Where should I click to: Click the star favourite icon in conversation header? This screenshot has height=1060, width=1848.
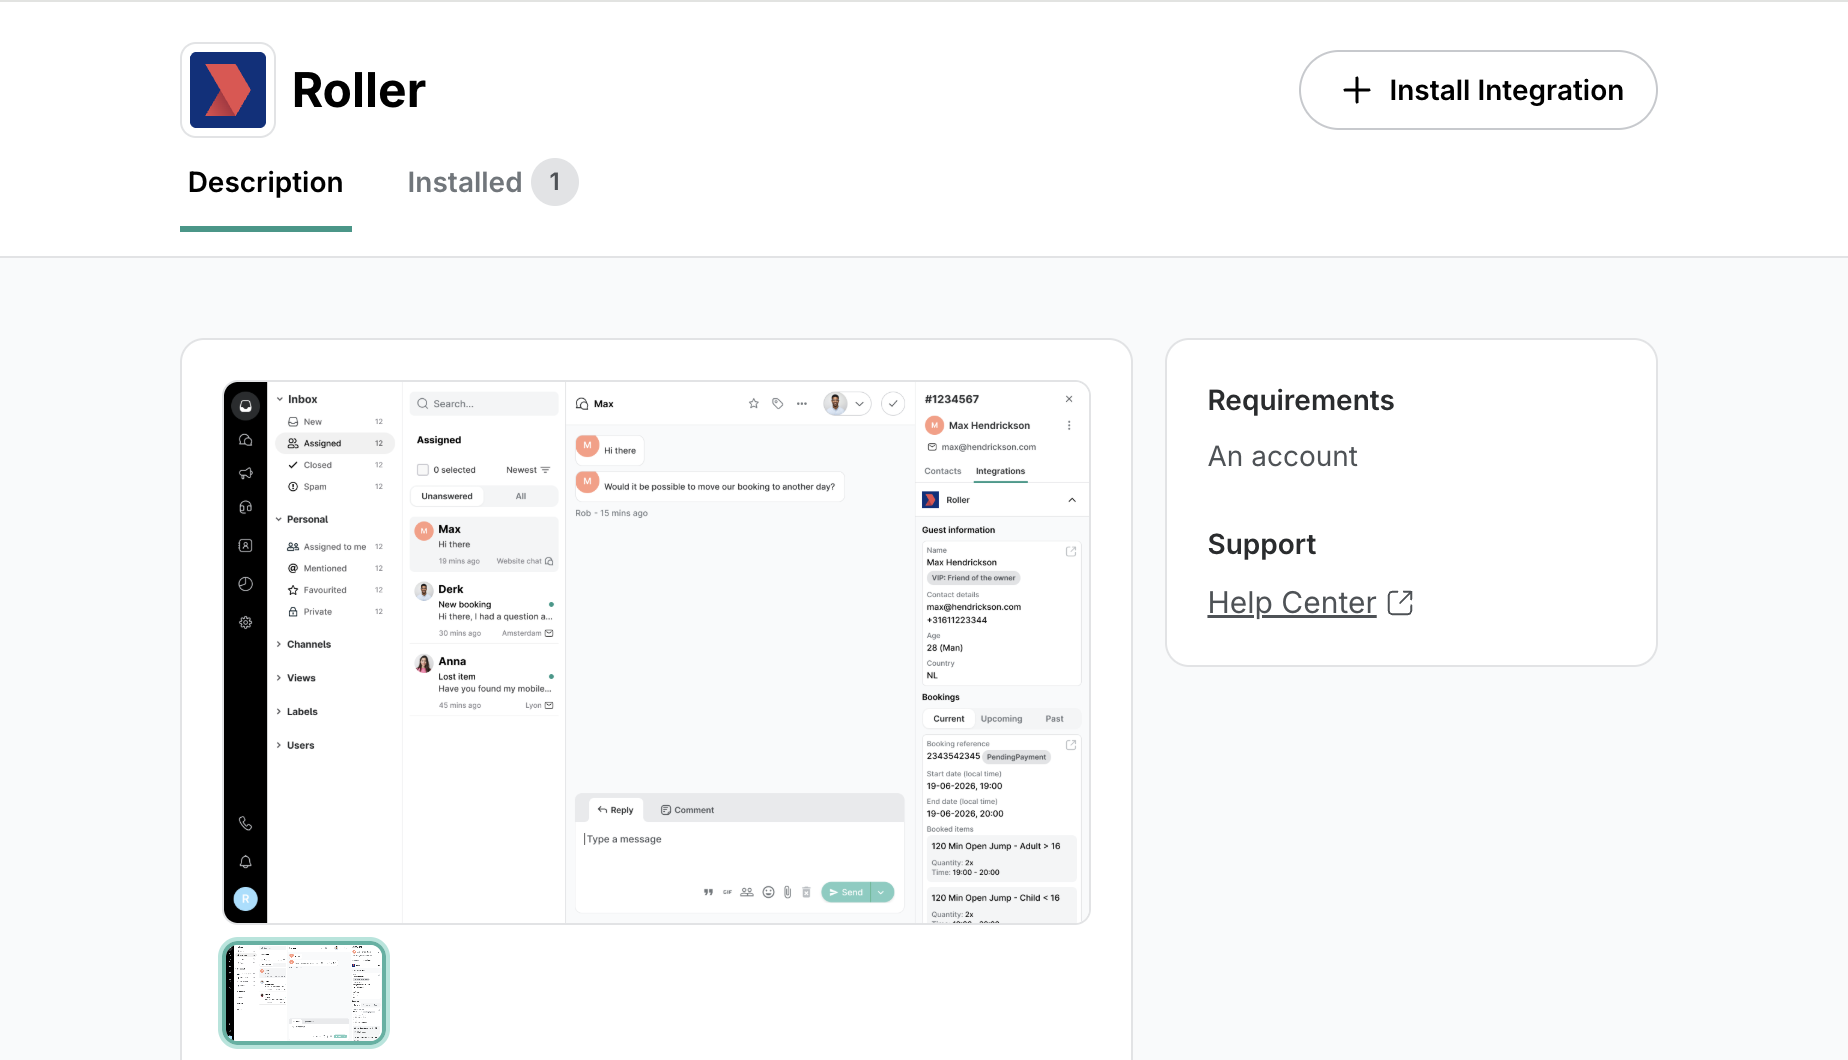coord(754,404)
